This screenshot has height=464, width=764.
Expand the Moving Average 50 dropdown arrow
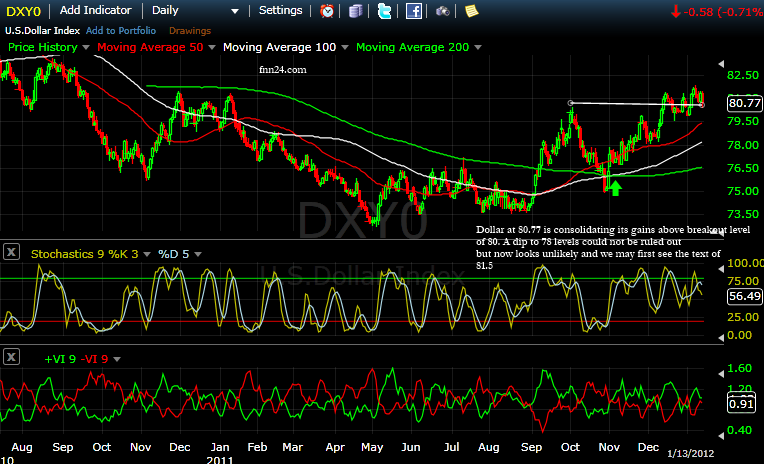click(x=211, y=47)
